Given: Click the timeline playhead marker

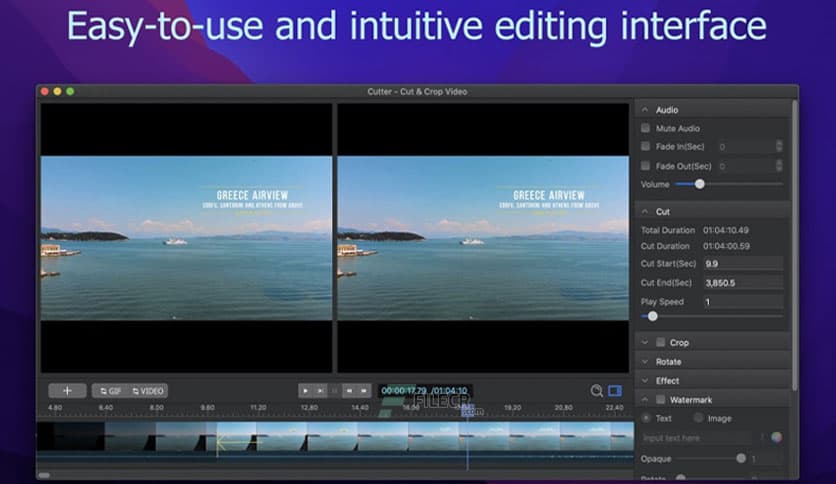Looking at the screenshot, I should tap(468, 411).
